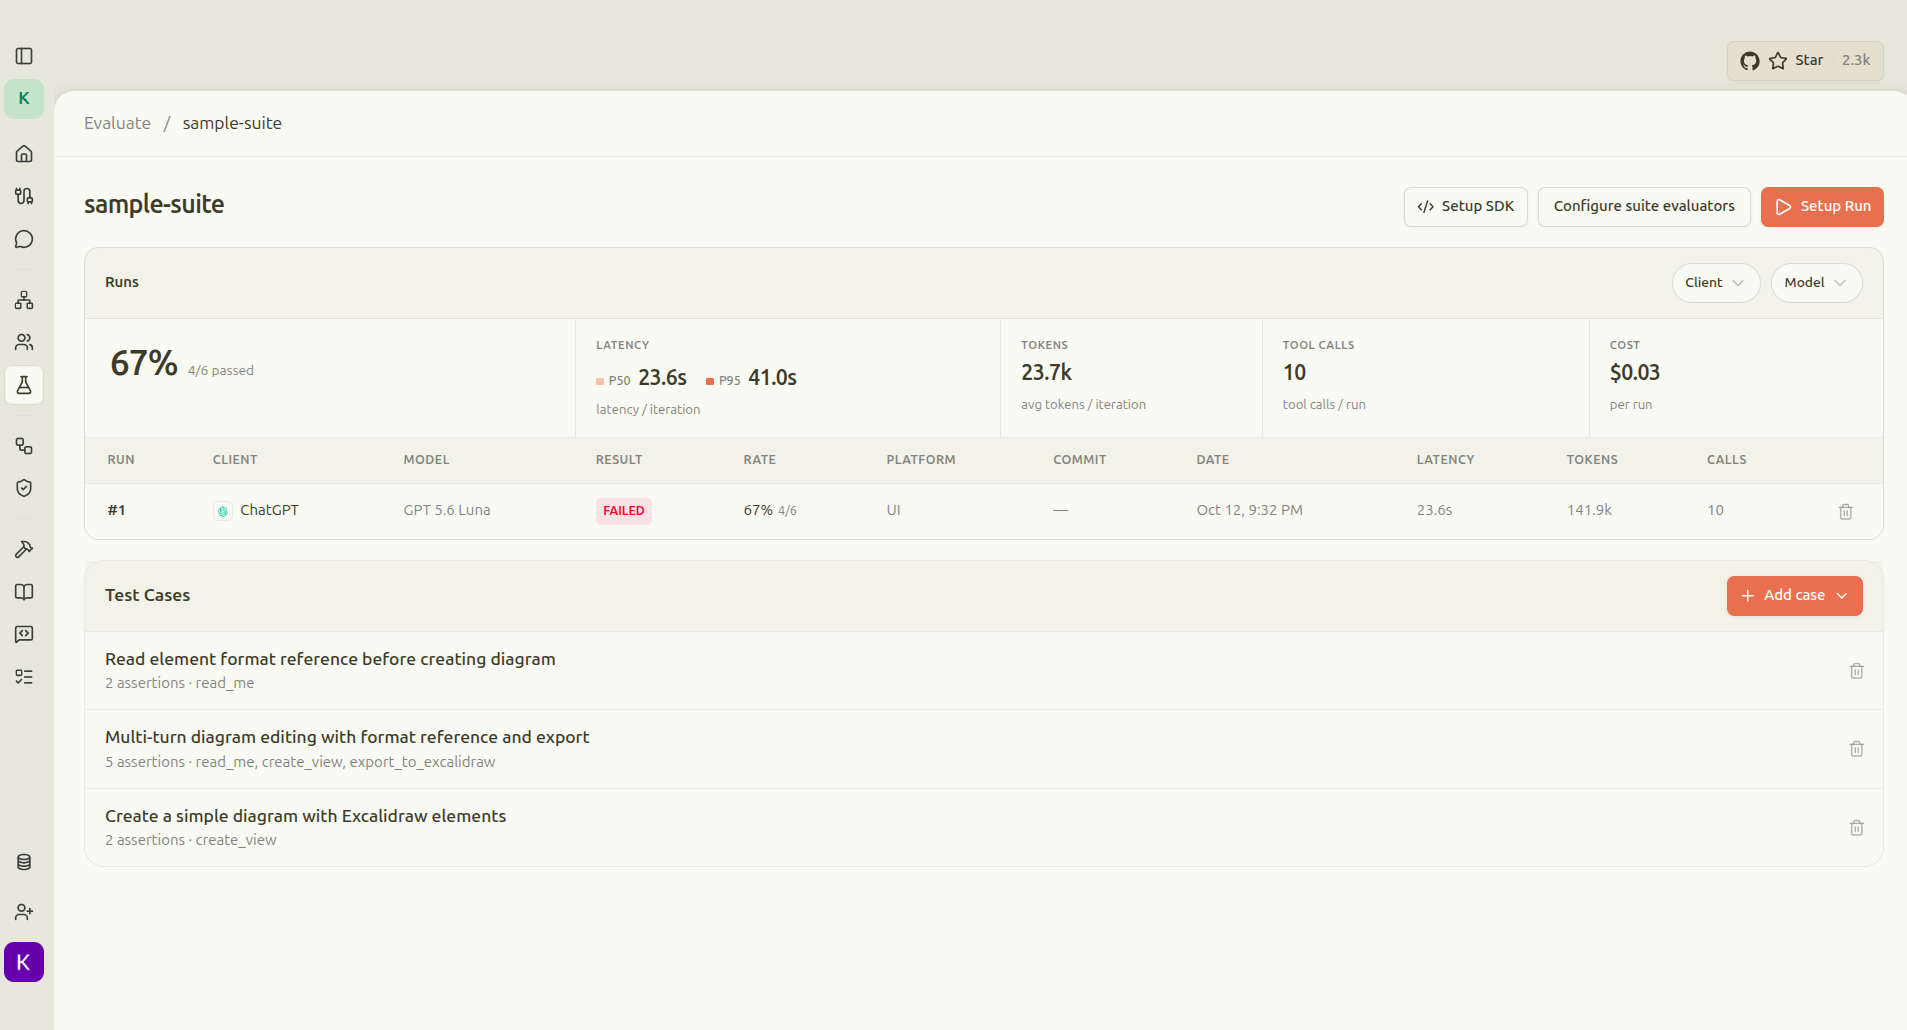Delete the 'Multi-turn diagram editing' test case
This screenshot has width=1907, height=1030.
point(1856,749)
